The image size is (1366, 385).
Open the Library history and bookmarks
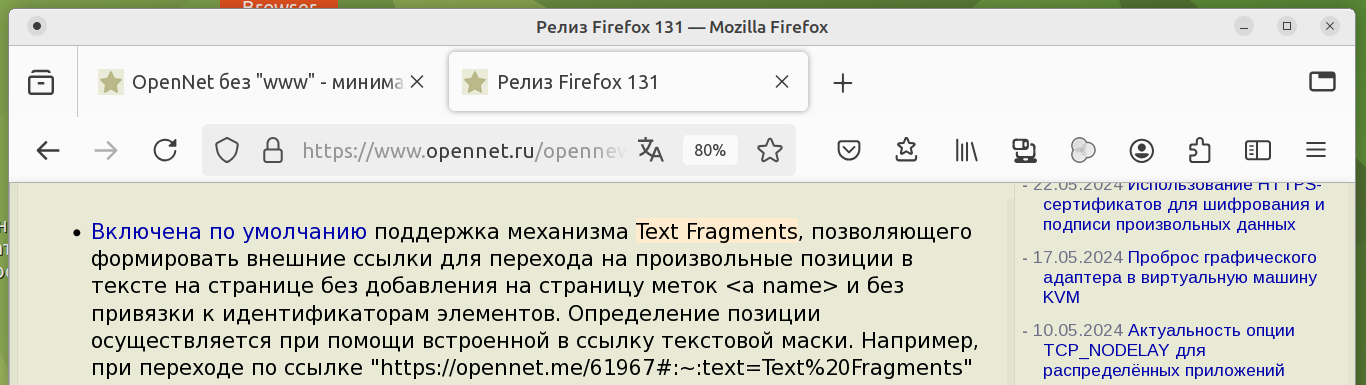pyautogui.click(x=965, y=151)
